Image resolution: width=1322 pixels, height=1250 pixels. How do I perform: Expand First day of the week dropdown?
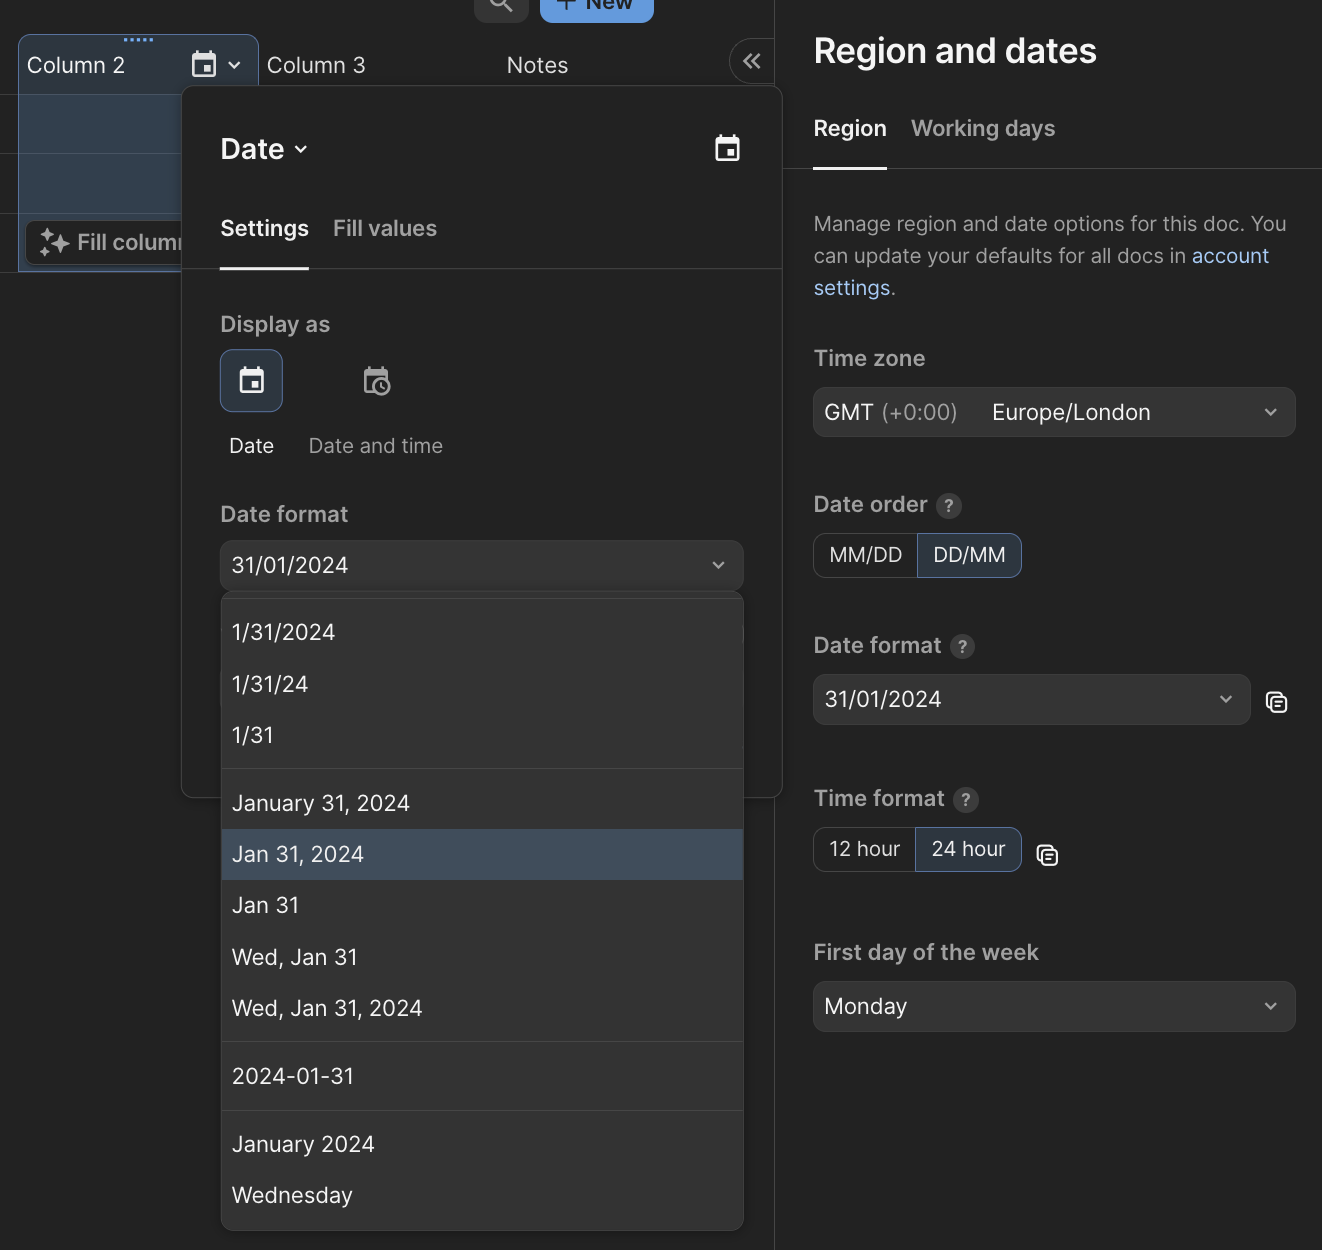click(x=1053, y=1007)
